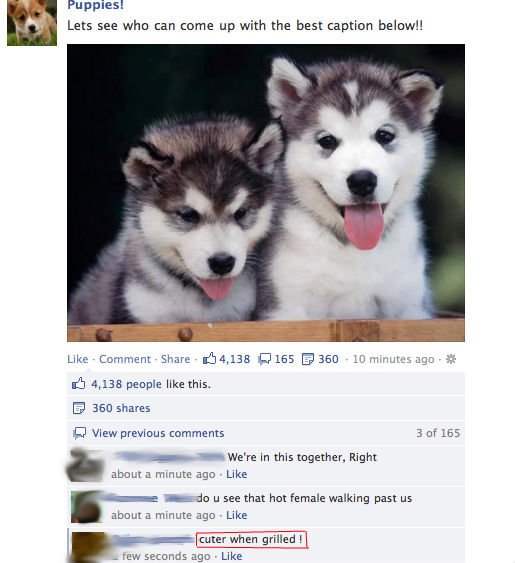
Task: Open the list of 4,138 people
Action: 126,384
